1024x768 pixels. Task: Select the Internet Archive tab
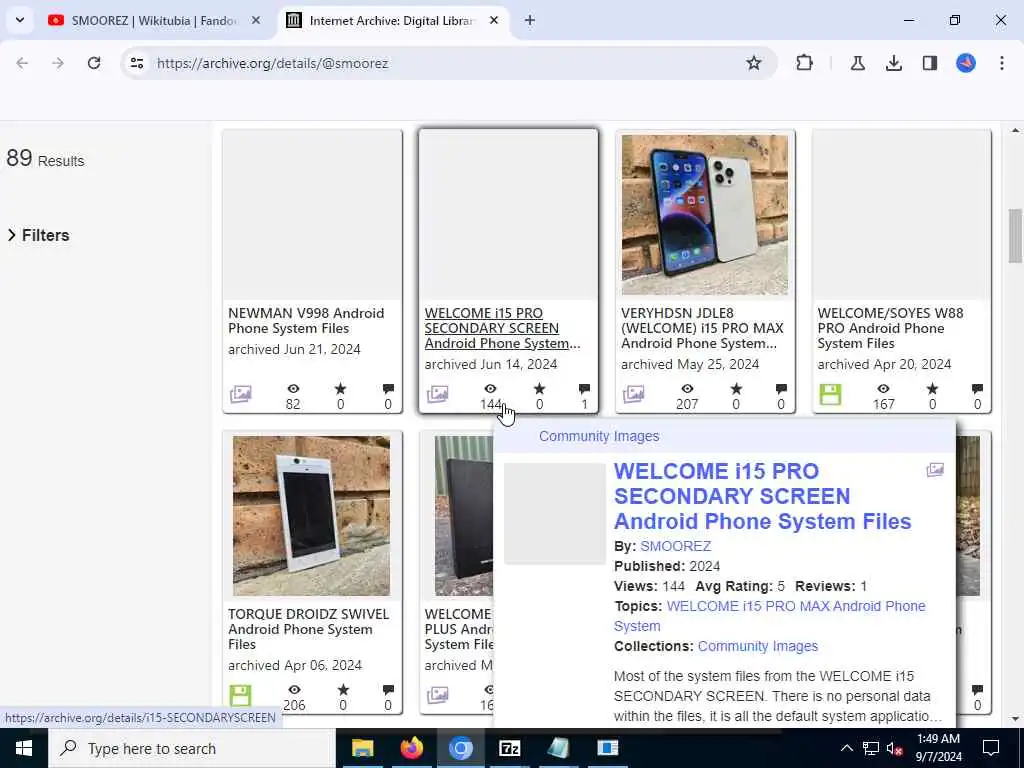(x=392, y=21)
